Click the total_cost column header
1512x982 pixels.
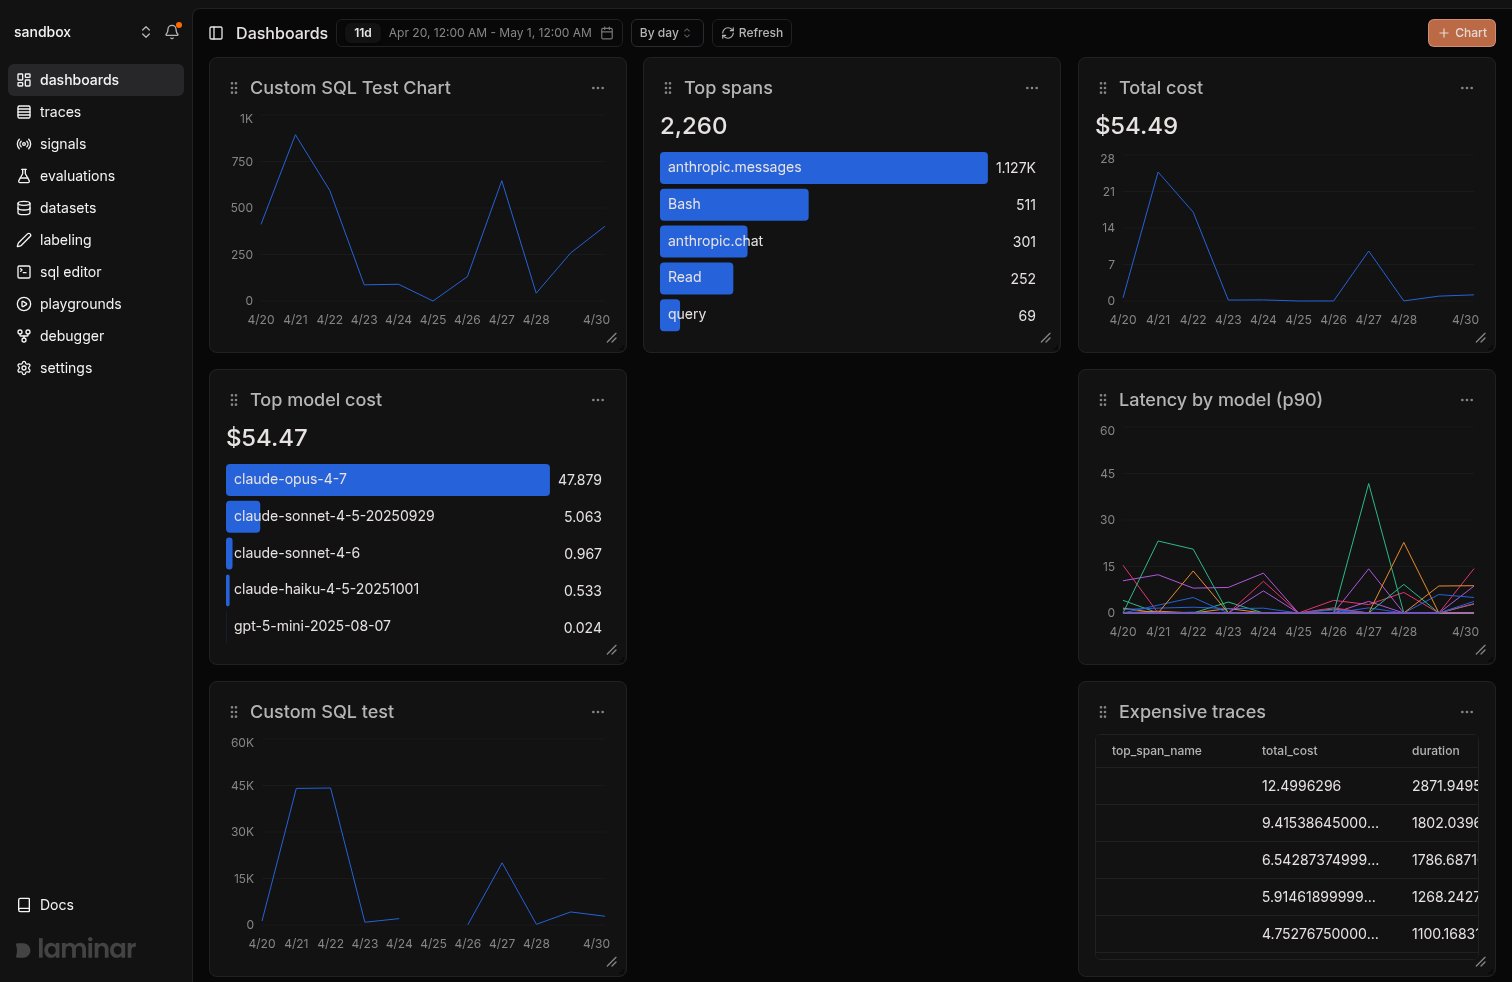click(1289, 751)
